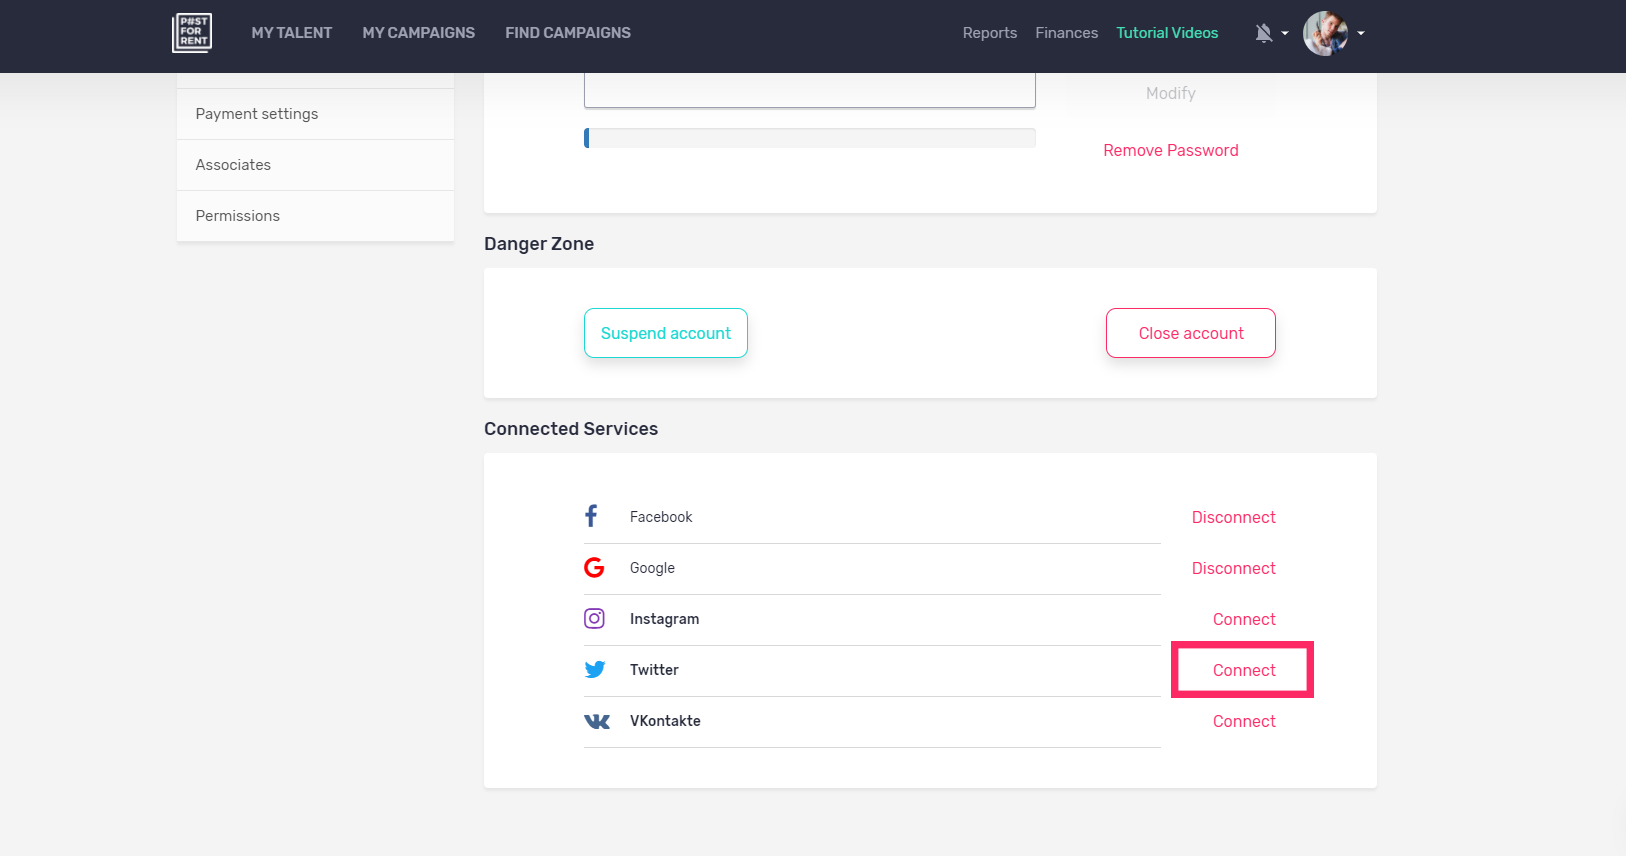Click the Post For Rent logo

pos(192,33)
